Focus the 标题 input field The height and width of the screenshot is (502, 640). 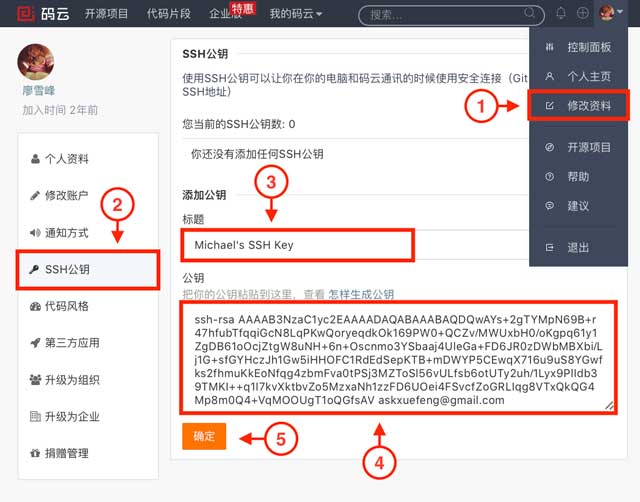(297, 244)
